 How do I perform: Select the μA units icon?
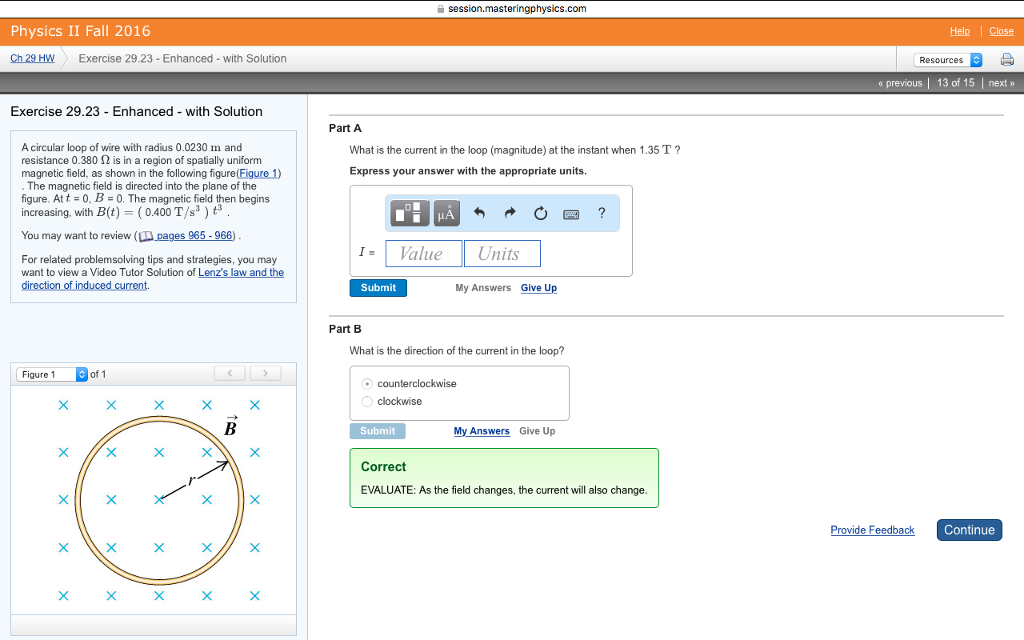446,212
